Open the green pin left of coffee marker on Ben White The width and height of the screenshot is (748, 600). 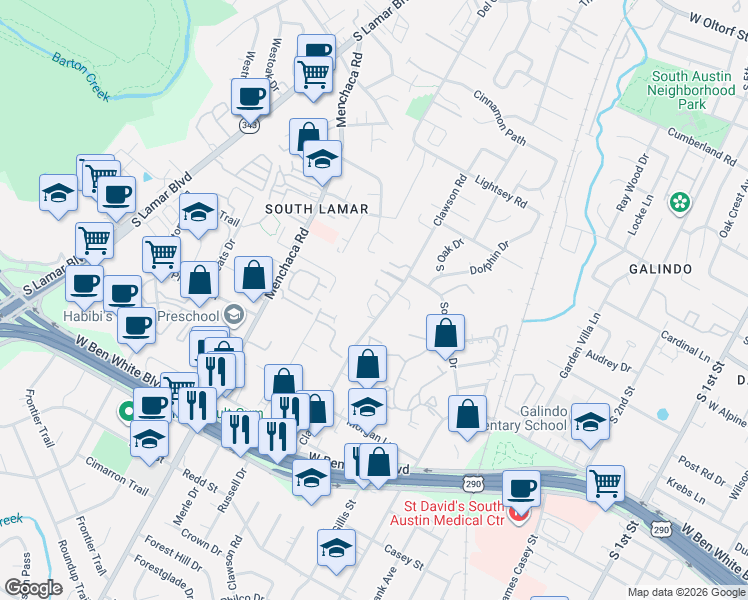point(127,412)
